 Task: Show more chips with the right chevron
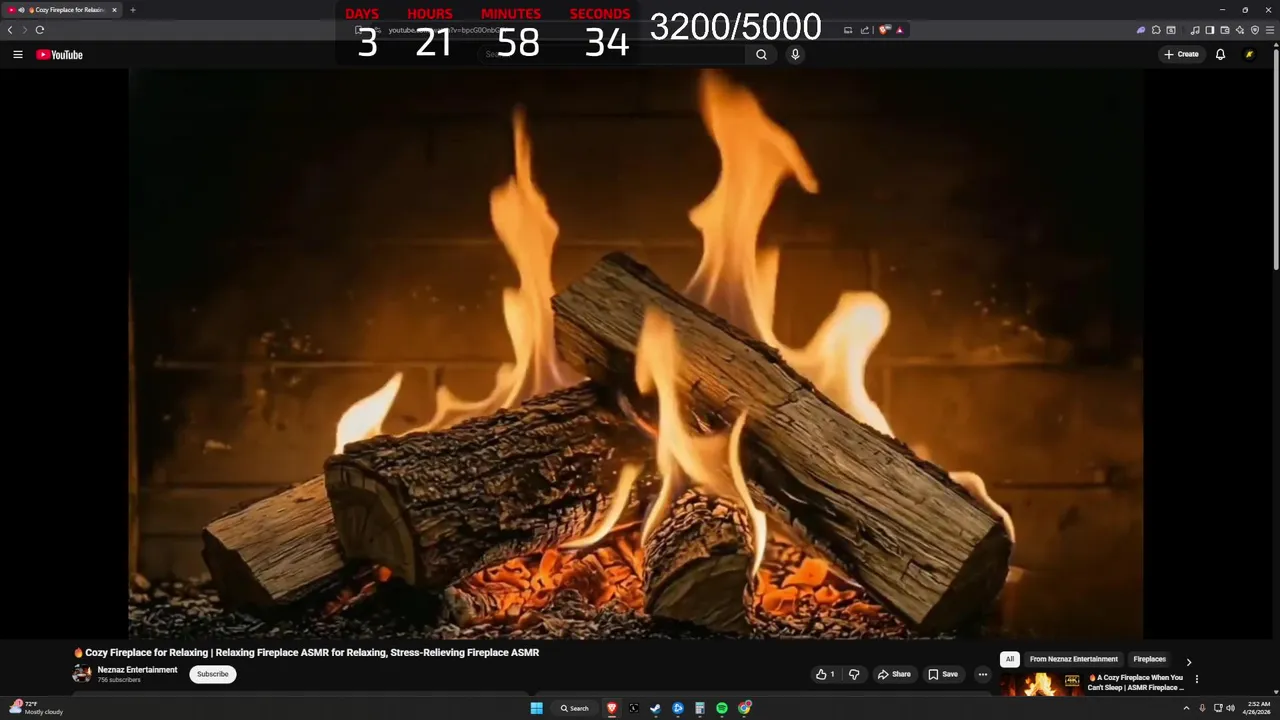coord(1188,661)
